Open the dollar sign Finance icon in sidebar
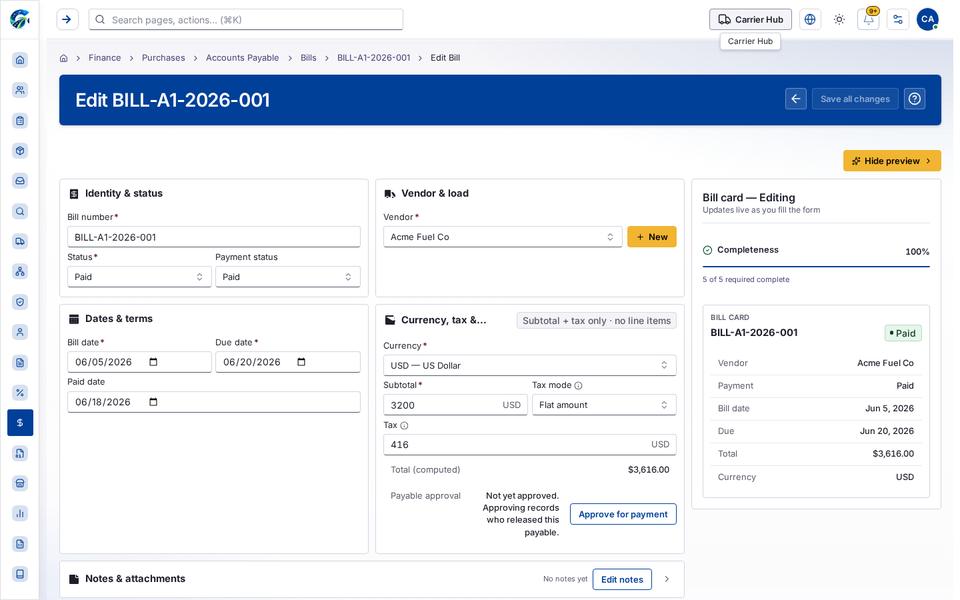960x600 pixels. [20, 422]
